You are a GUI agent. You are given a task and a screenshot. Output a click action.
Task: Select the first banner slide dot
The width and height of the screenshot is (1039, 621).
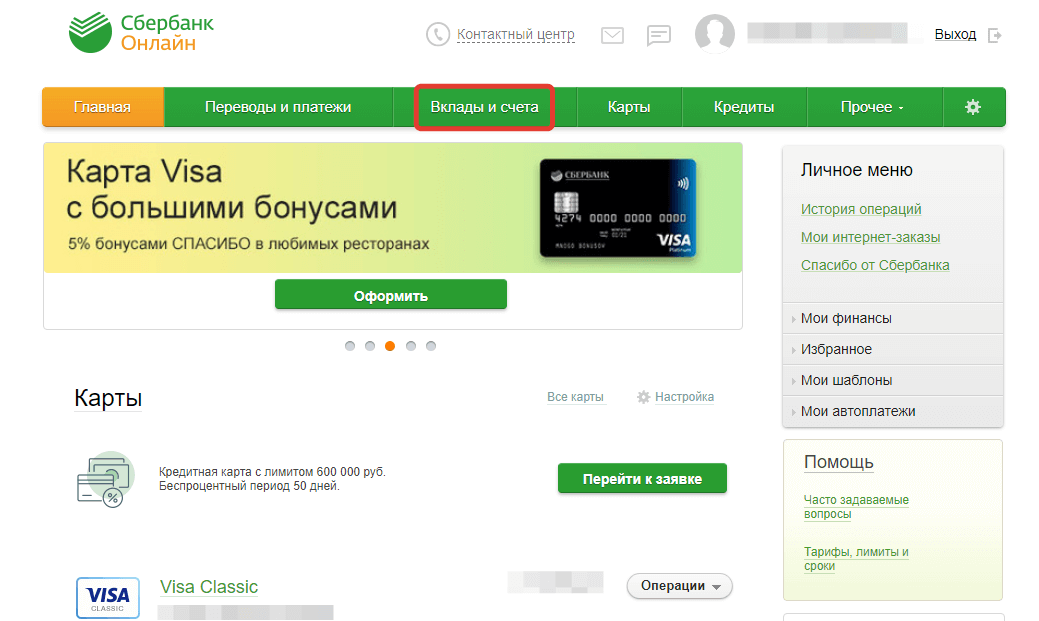pyautogui.click(x=350, y=346)
